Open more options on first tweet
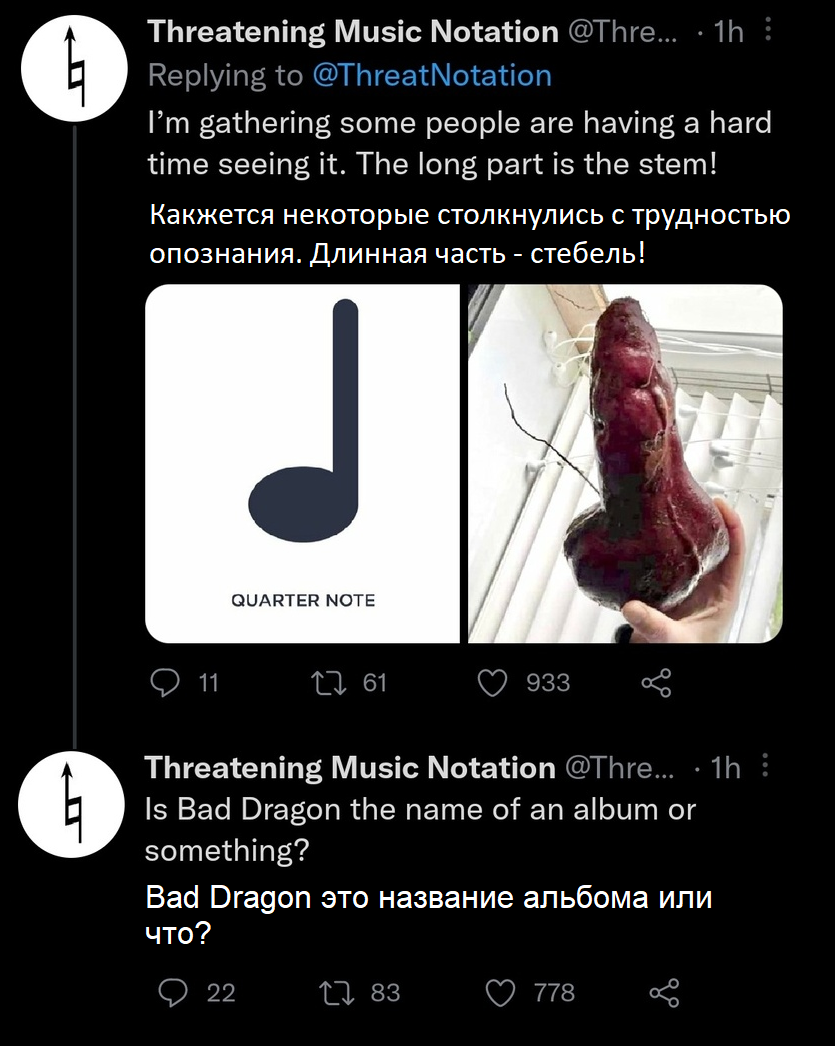835x1046 pixels. [768, 31]
